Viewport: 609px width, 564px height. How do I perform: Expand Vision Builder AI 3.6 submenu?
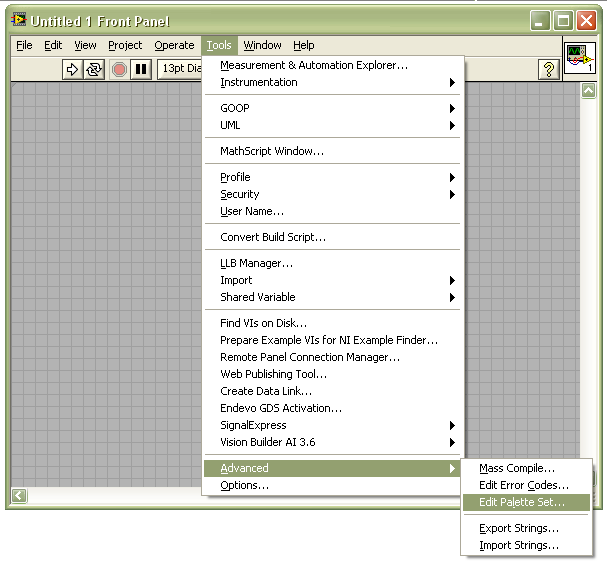pos(332,442)
